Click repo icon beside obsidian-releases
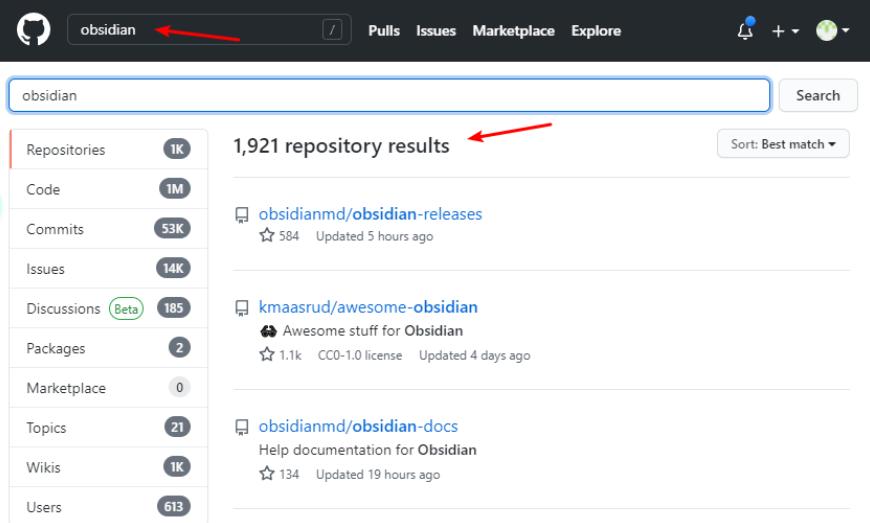 [x=242, y=215]
